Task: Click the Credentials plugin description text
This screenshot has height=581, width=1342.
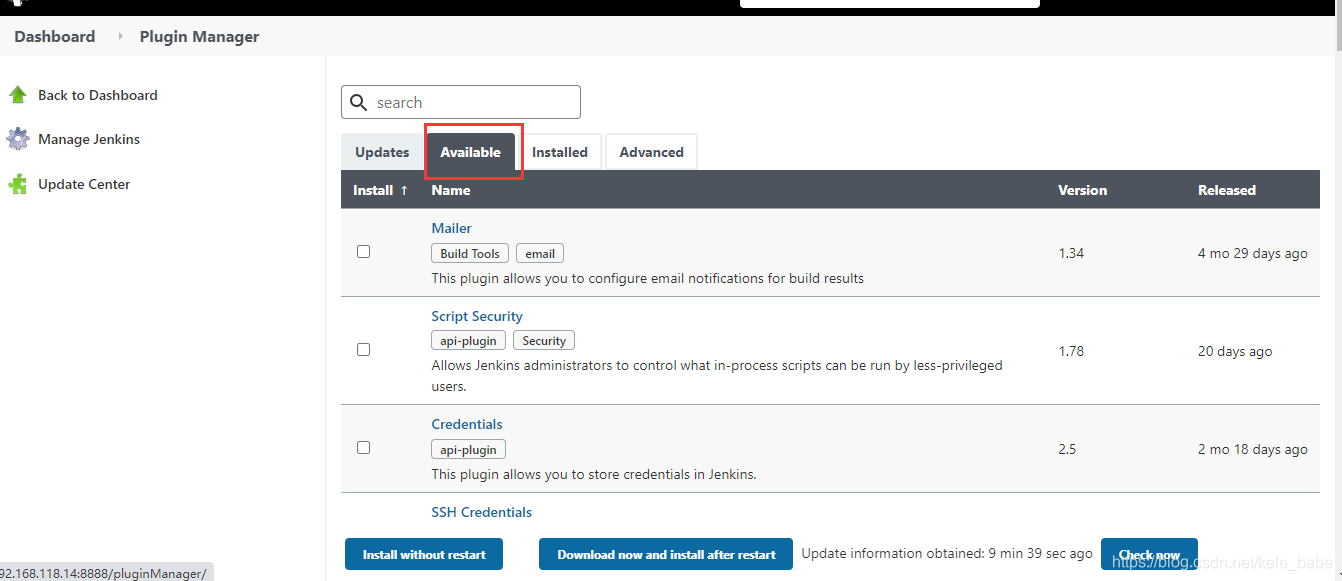Action: pyautogui.click(x=594, y=474)
